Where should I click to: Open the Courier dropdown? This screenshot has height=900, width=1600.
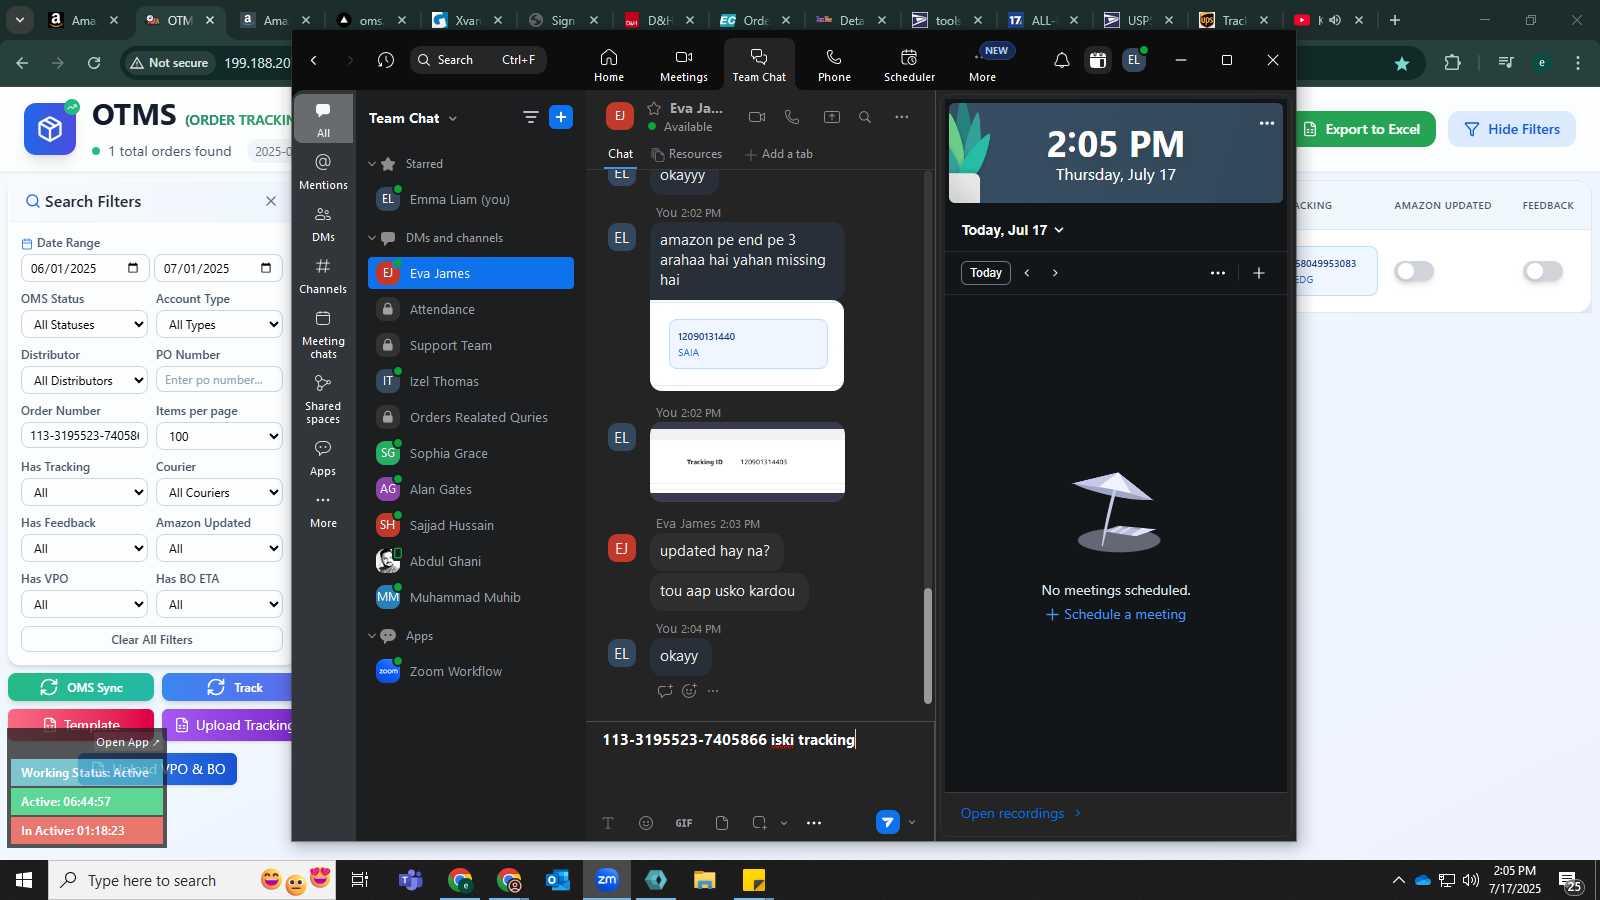pos(219,493)
